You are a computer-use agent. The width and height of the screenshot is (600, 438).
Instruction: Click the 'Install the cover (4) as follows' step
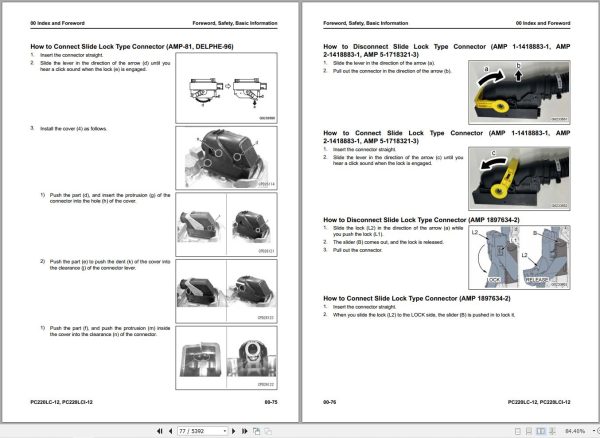73,129
